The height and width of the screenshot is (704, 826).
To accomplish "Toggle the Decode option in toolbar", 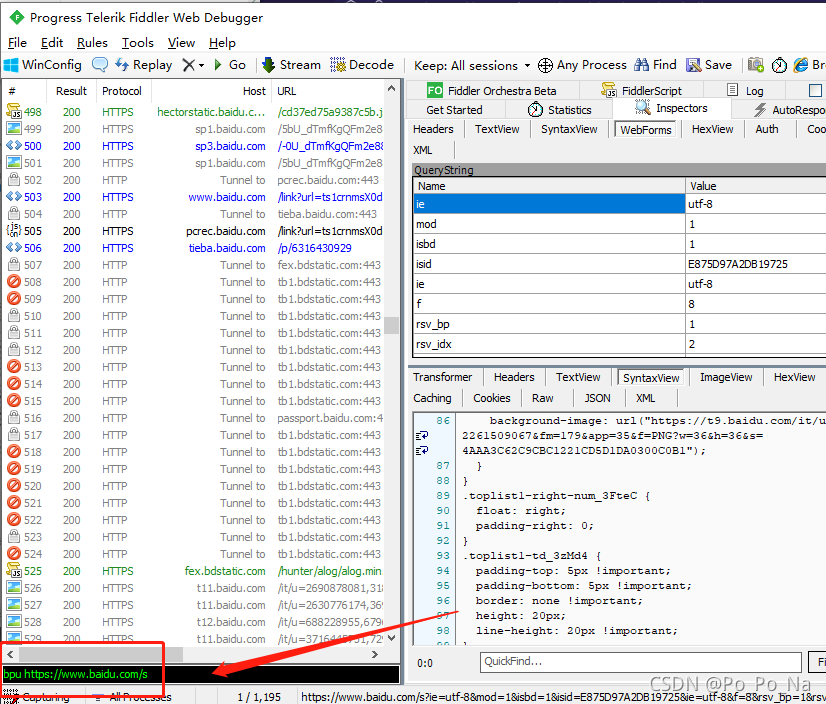I will [x=362, y=65].
